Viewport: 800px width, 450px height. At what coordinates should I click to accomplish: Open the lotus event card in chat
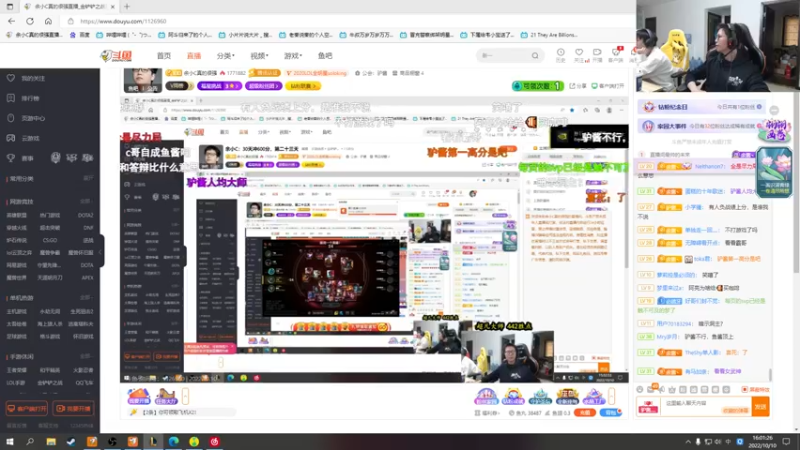tap(774, 172)
